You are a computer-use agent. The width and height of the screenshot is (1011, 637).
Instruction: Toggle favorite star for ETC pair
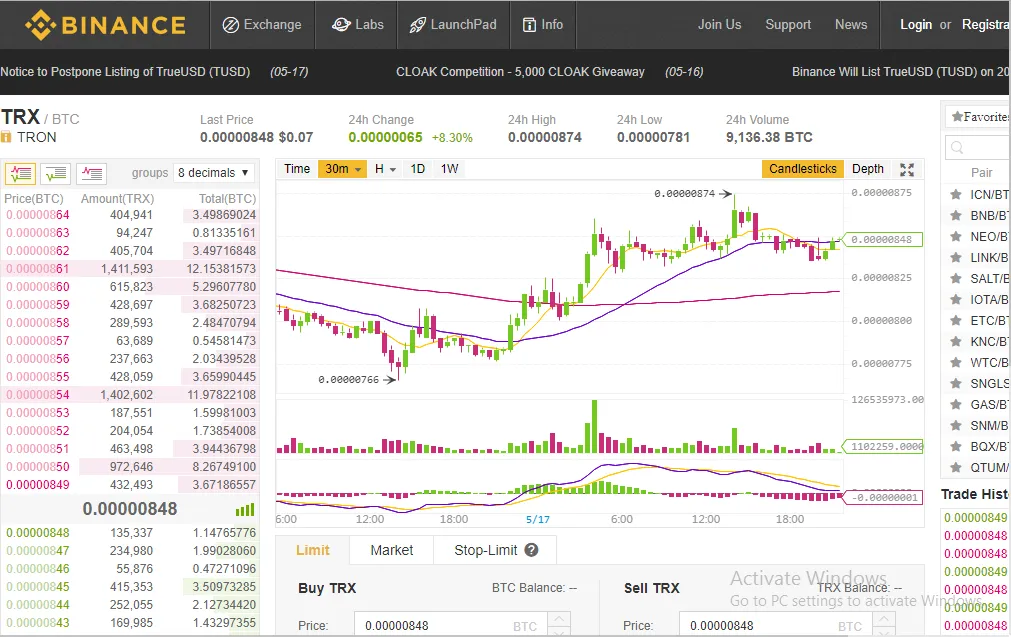pos(956,320)
